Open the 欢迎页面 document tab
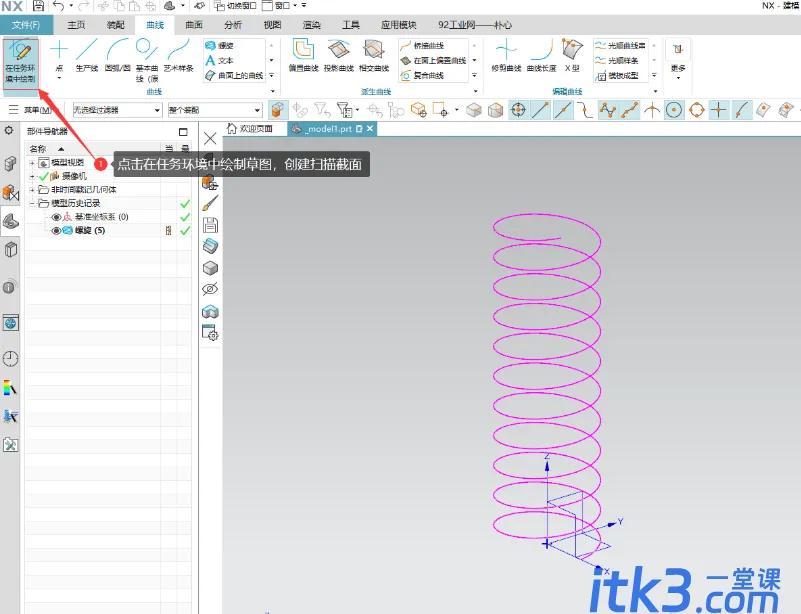Image resolution: width=801 pixels, height=614 pixels. (250, 129)
